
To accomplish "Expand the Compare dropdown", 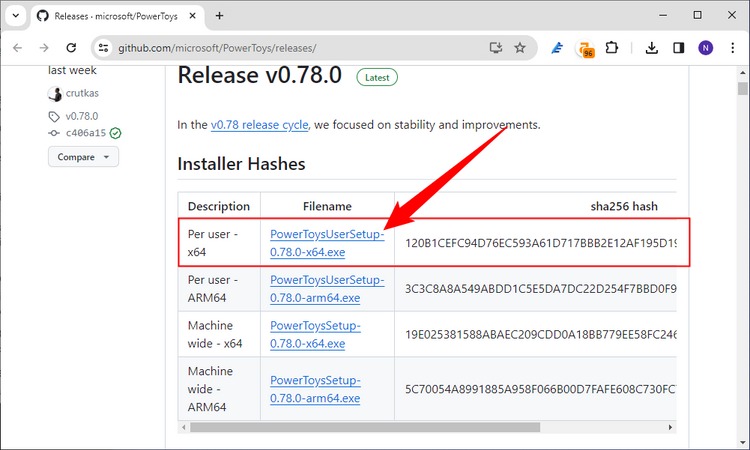I will 83,157.
